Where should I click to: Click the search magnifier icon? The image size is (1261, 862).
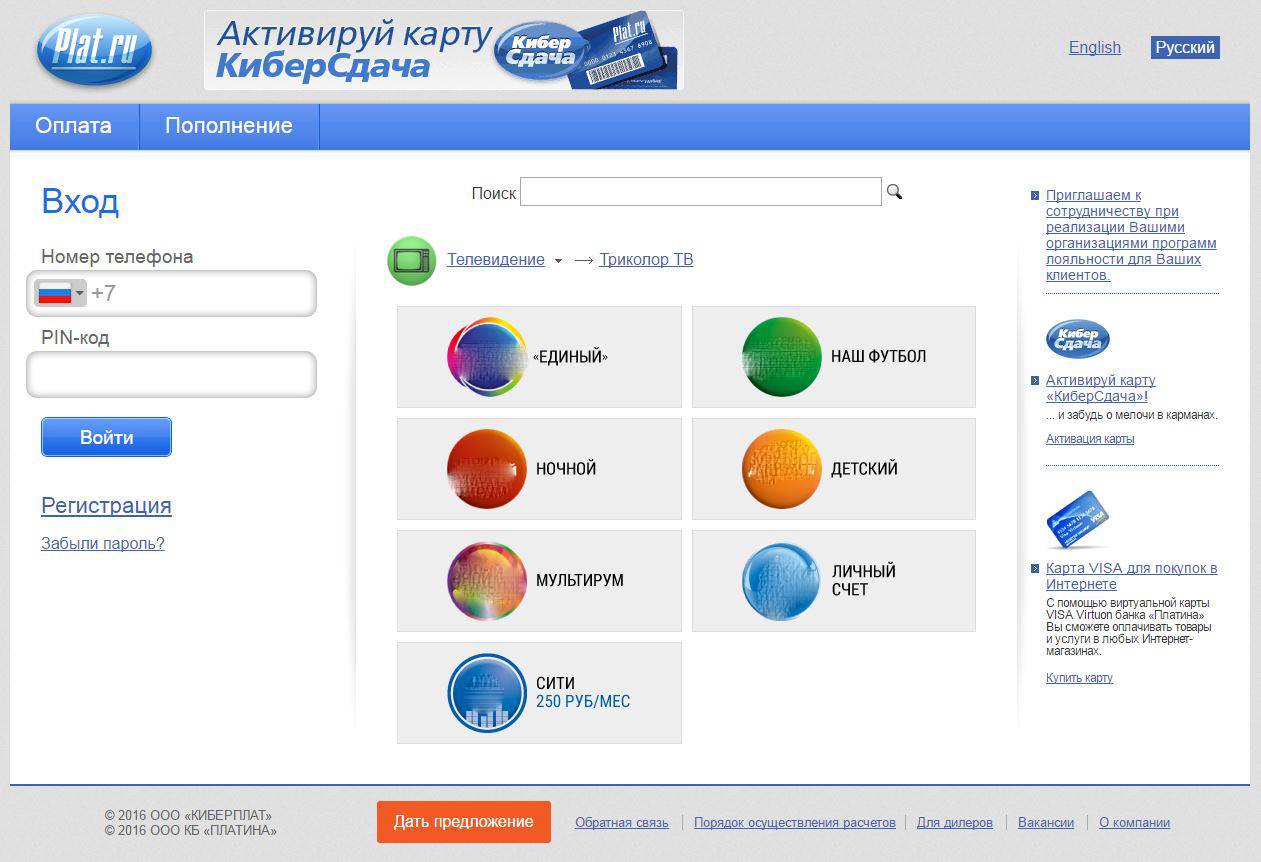[x=894, y=192]
